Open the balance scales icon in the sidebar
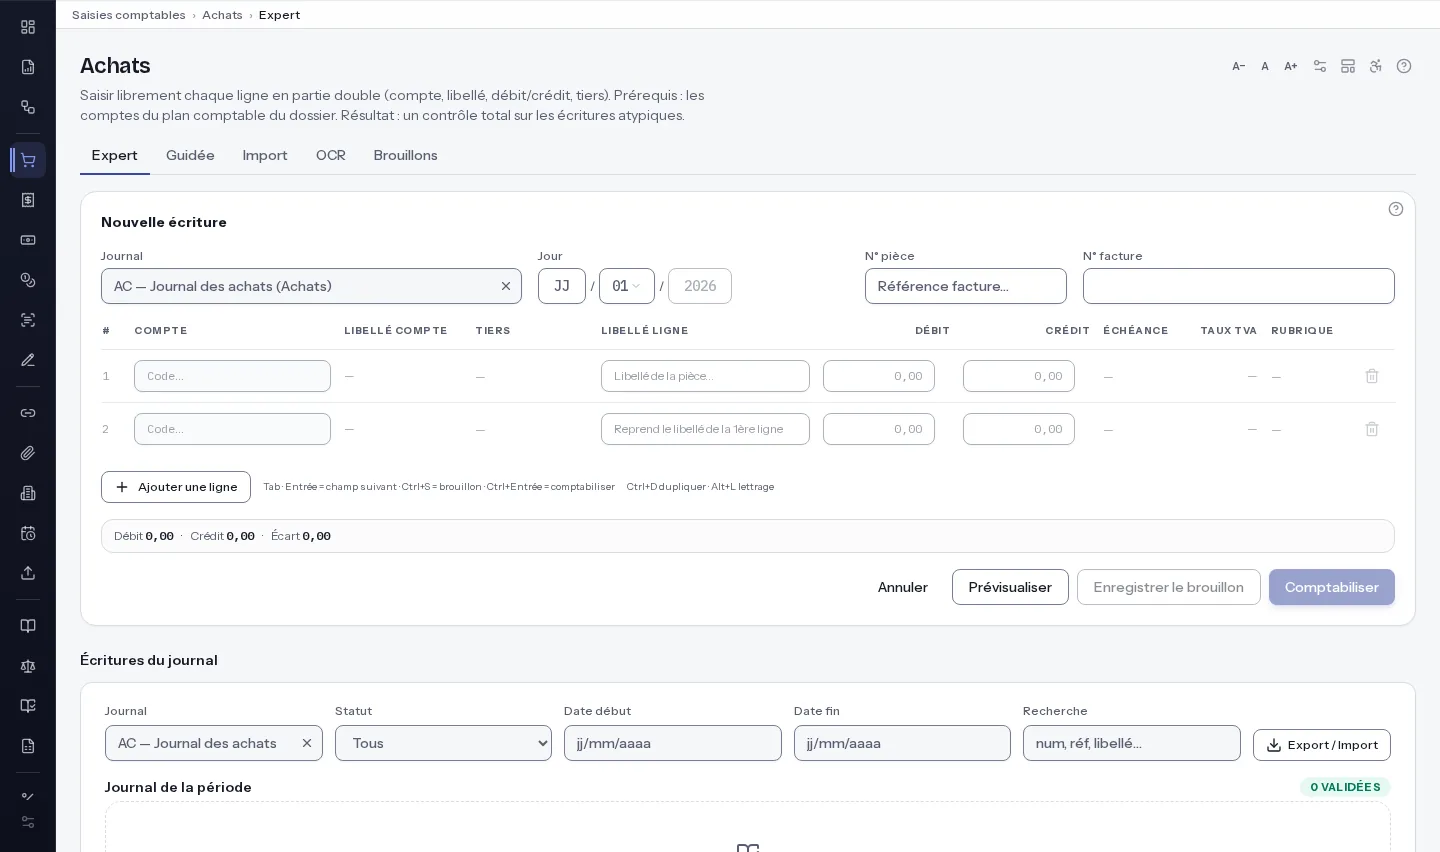This screenshot has width=1440, height=852. click(28, 666)
